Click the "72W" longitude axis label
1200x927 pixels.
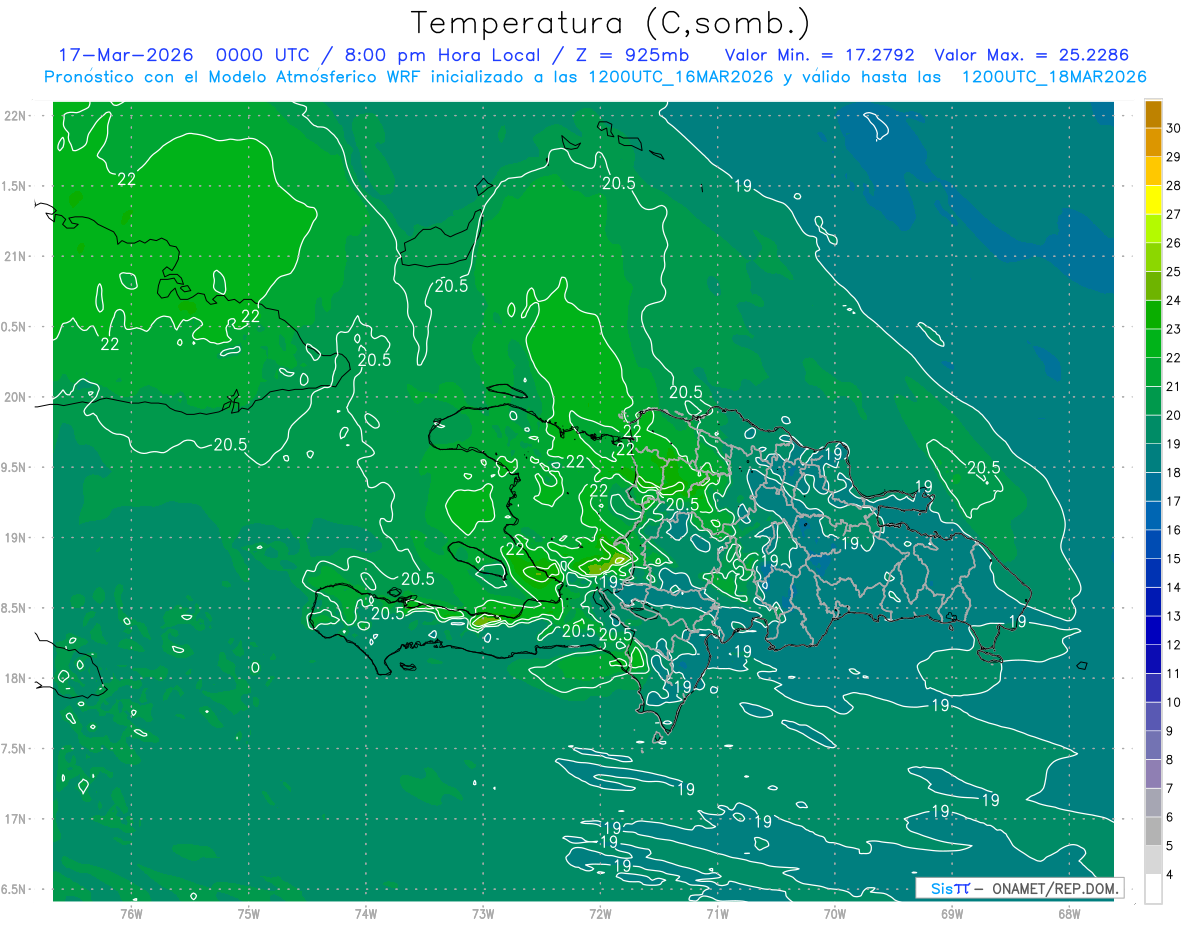600,913
